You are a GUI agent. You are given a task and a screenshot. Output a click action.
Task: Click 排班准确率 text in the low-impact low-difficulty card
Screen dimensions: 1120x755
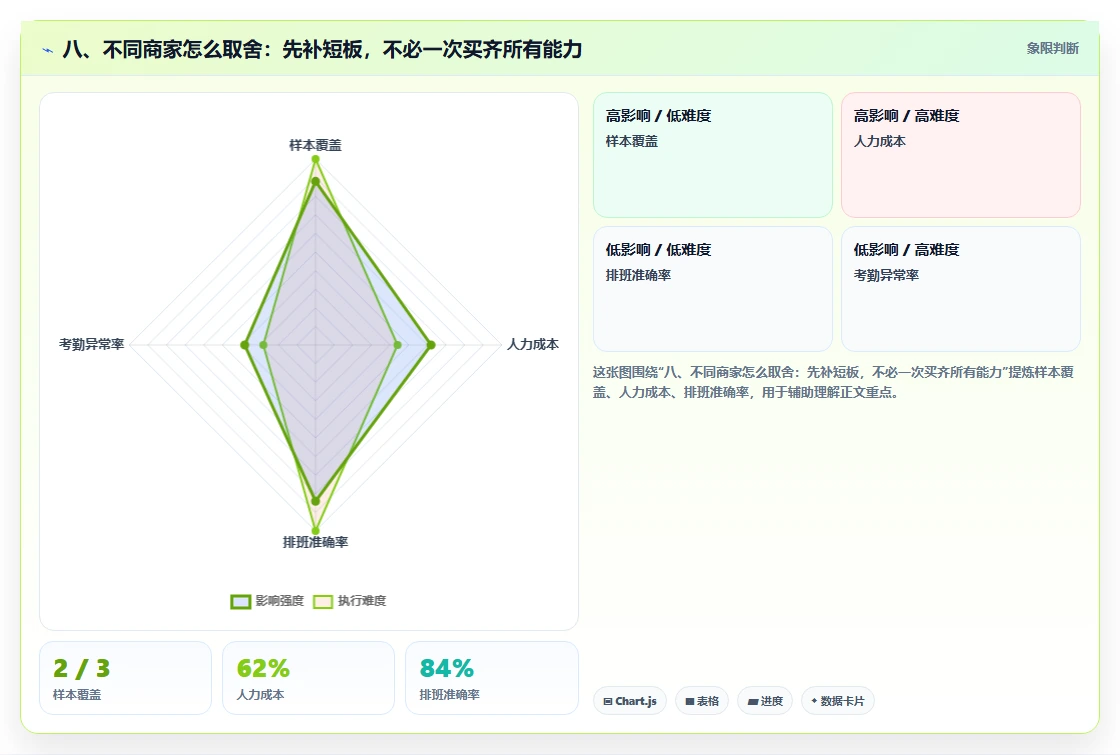[638, 275]
